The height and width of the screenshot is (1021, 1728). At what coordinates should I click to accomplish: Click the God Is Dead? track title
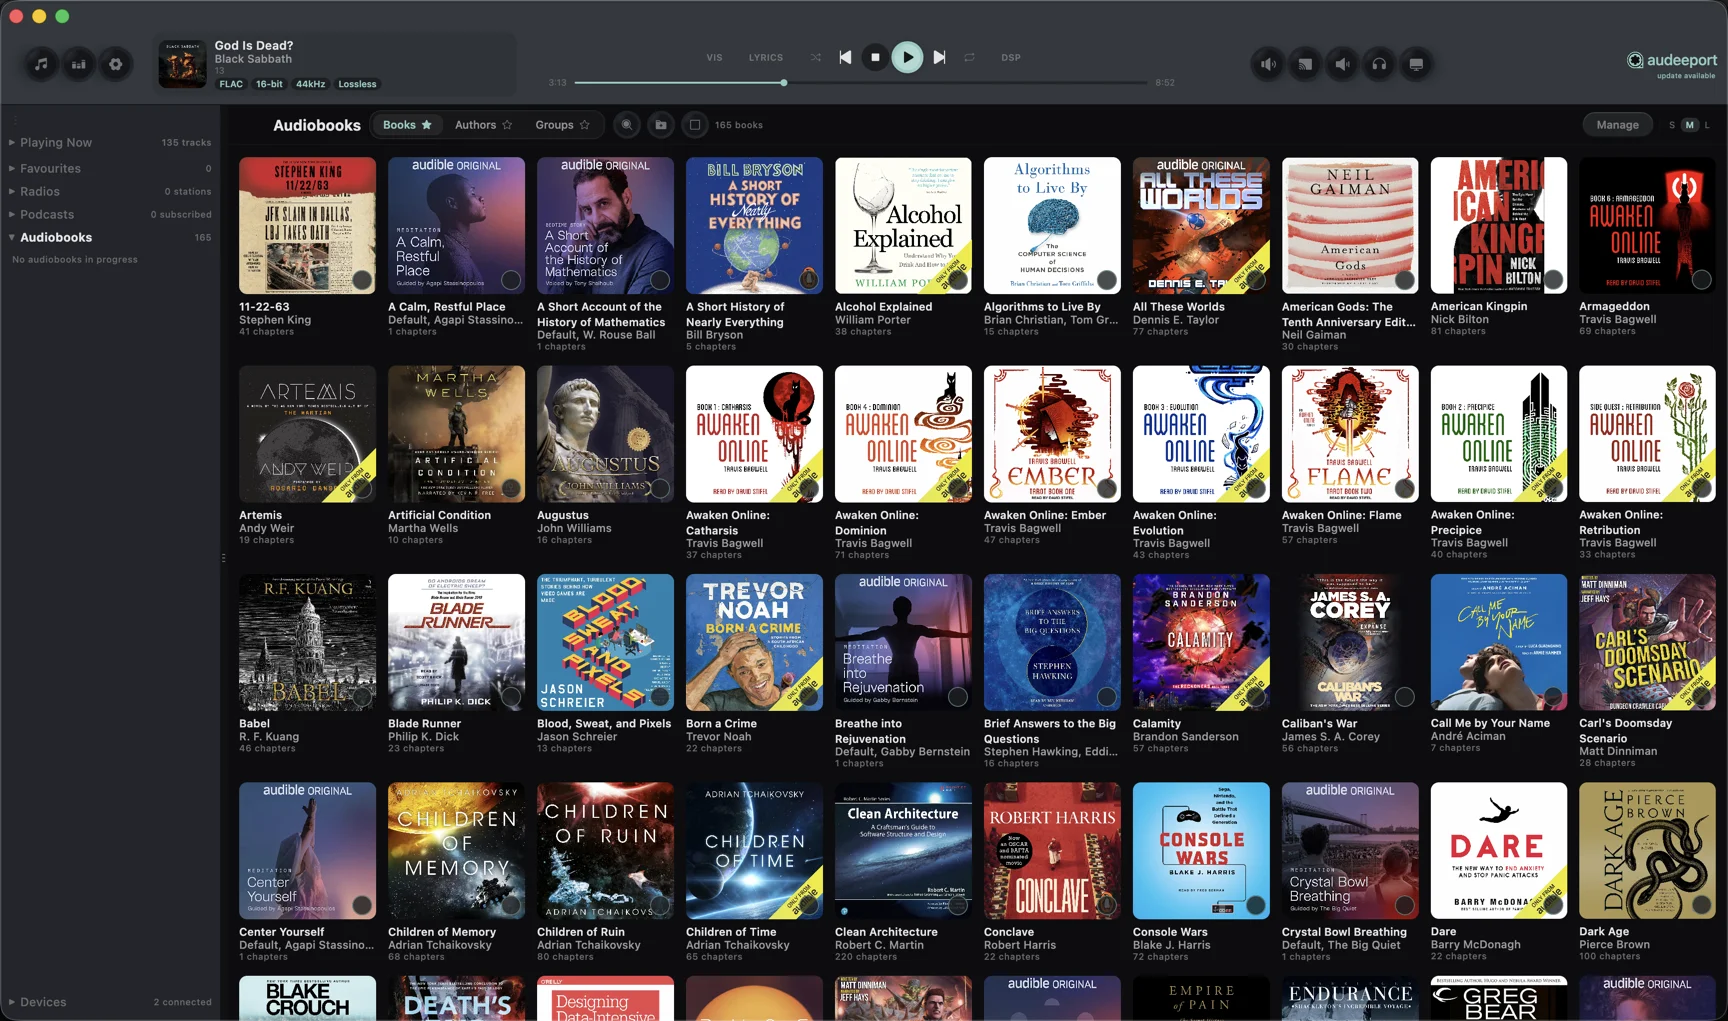[254, 46]
